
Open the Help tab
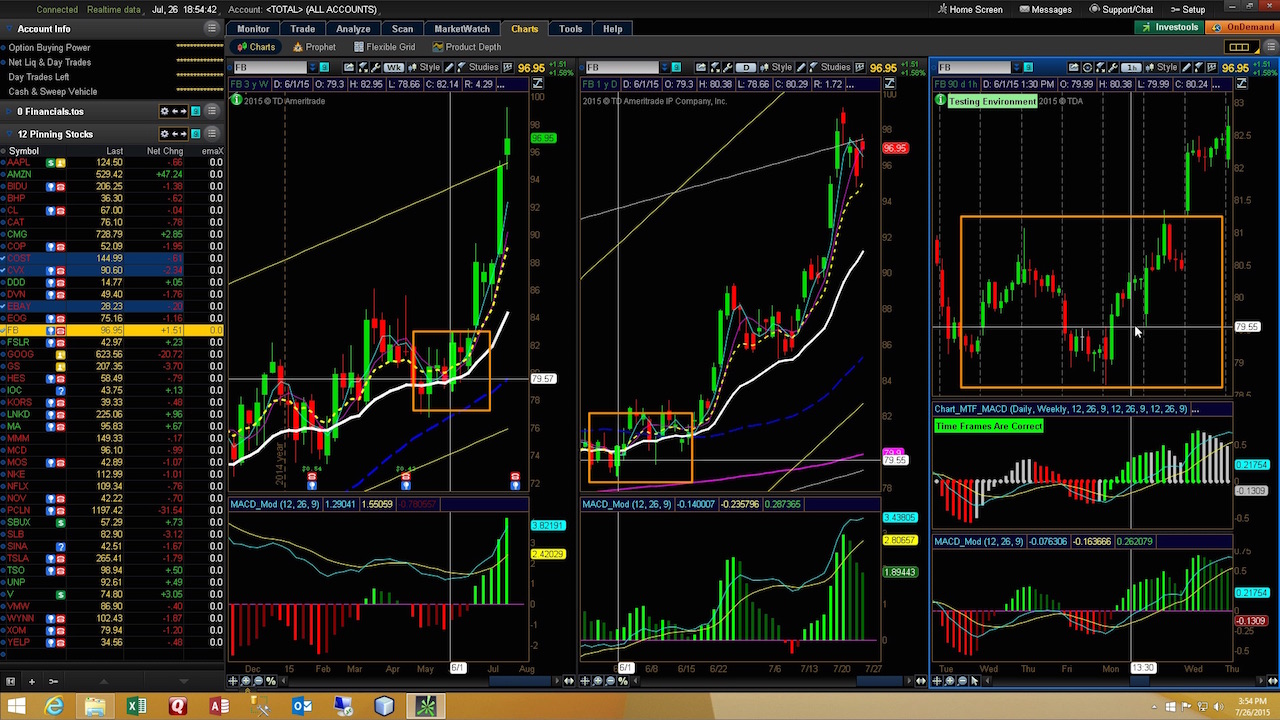point(612,29)
